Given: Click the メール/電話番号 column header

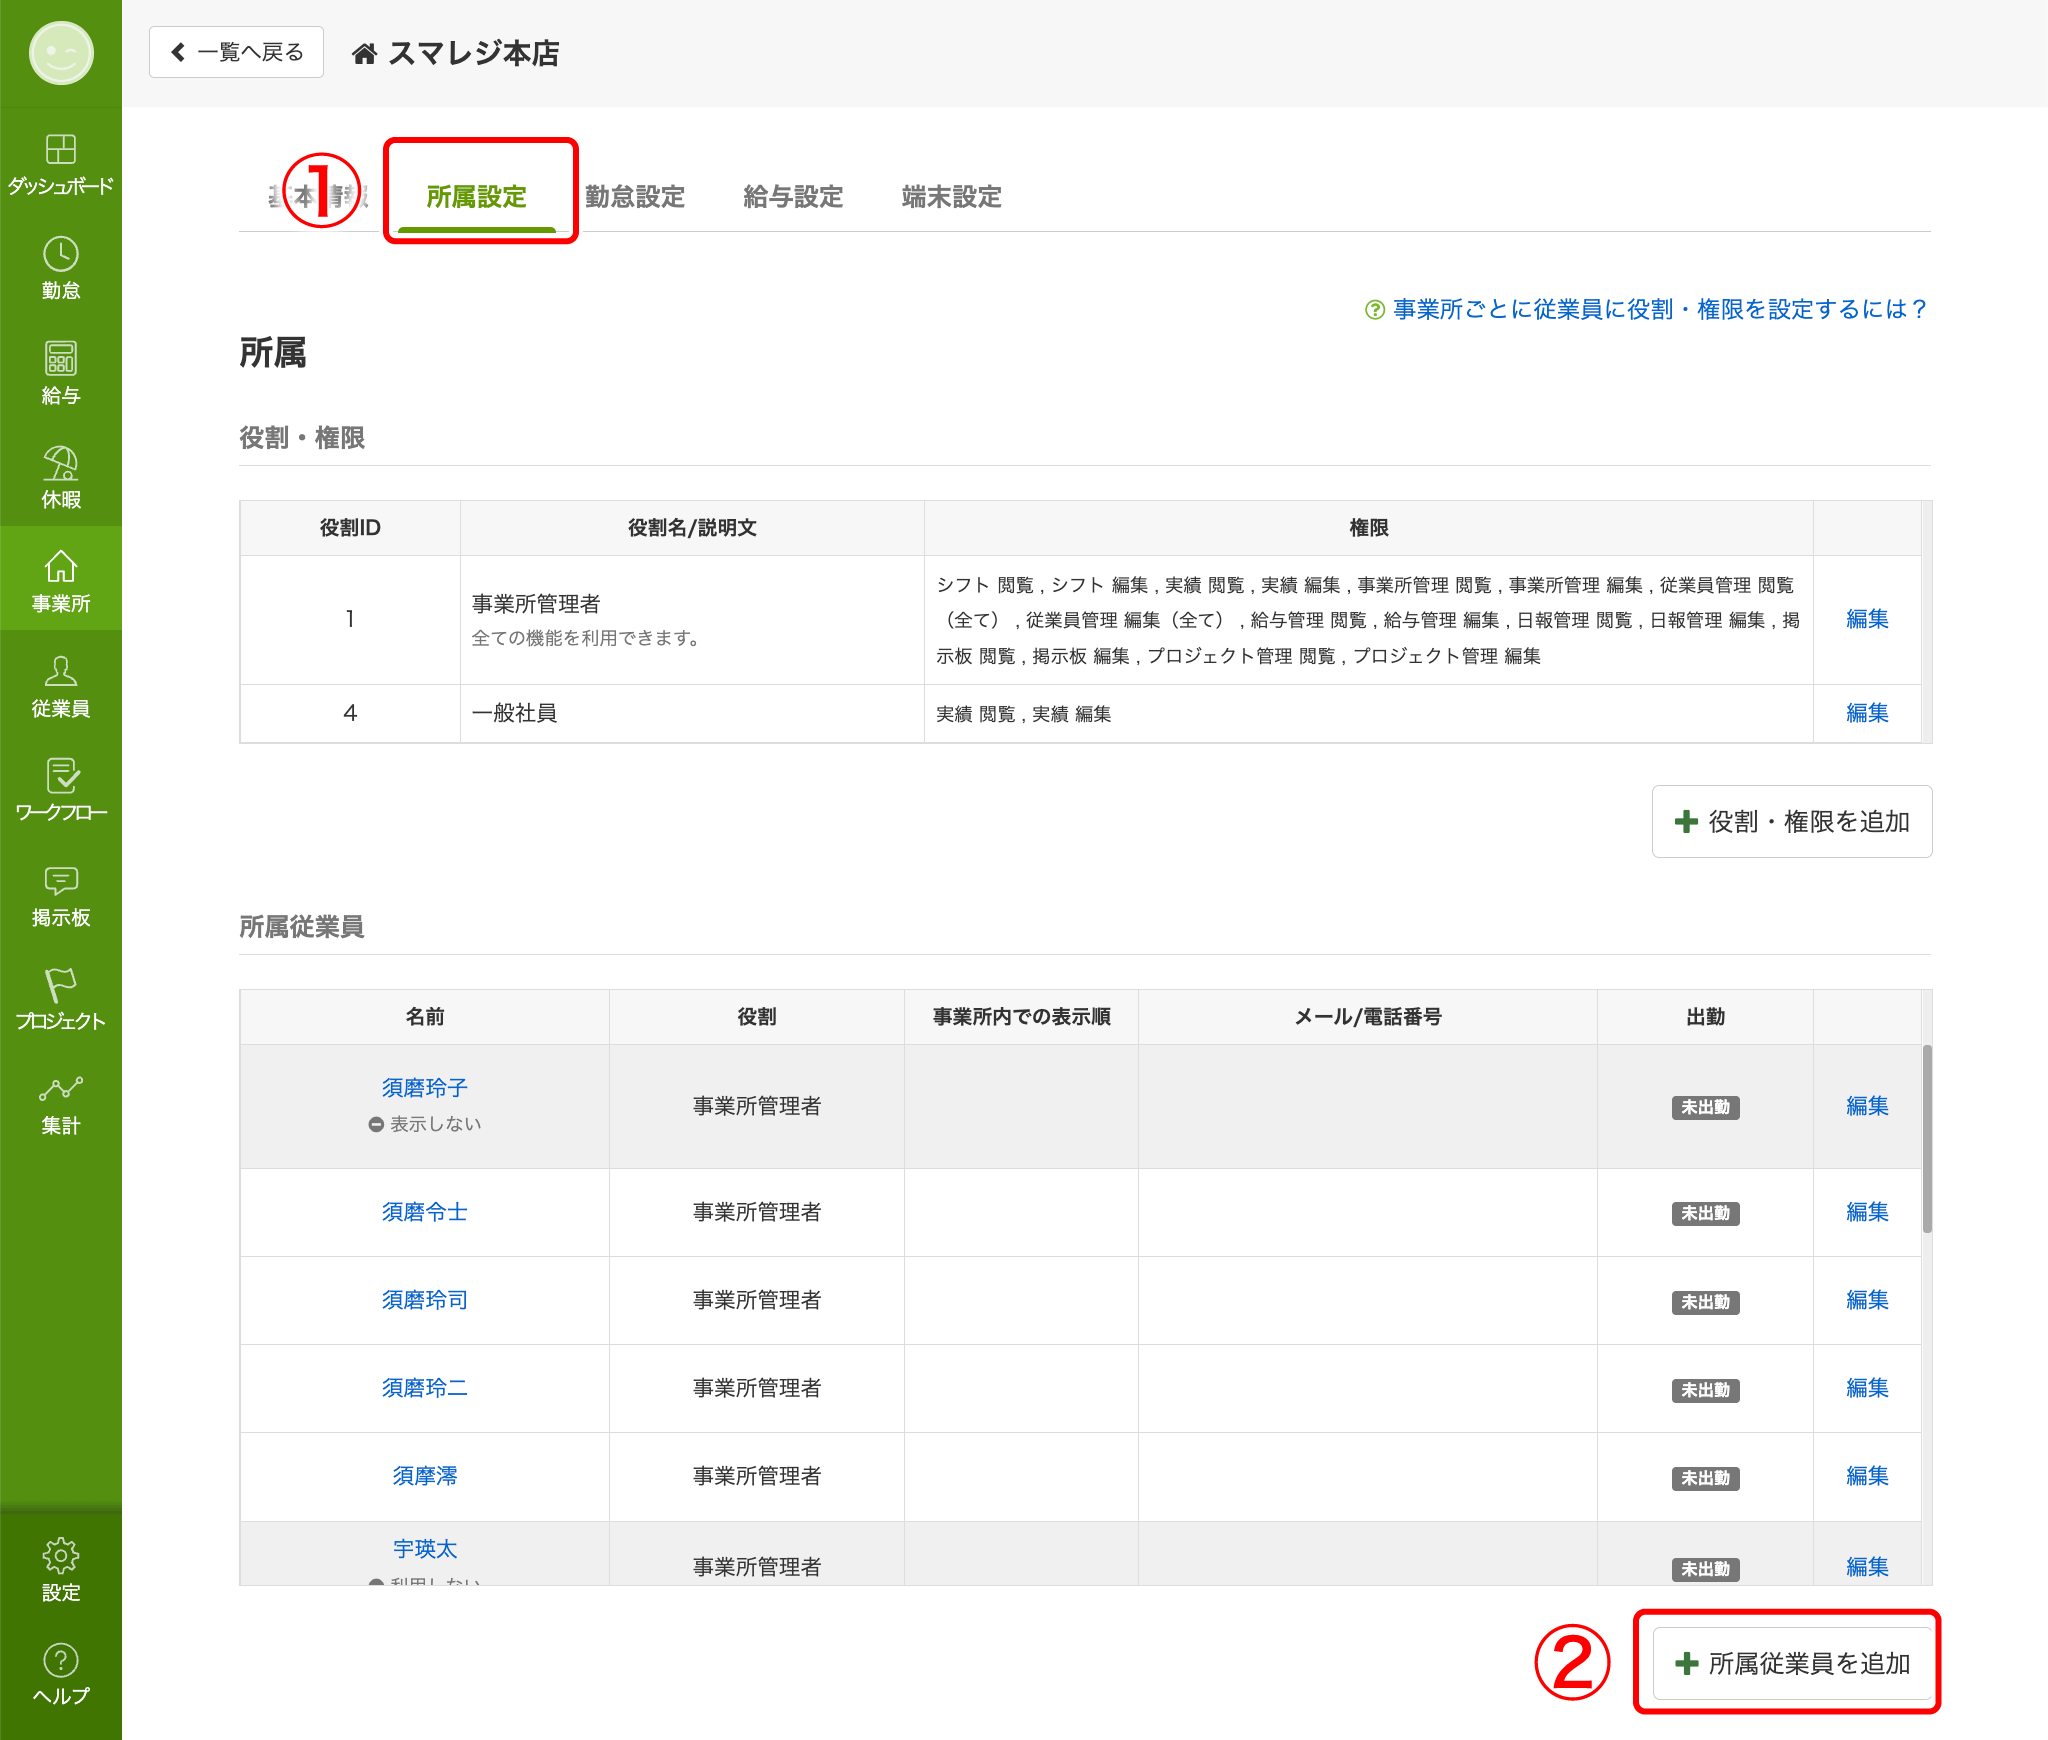Looking at the screenshot, I should (x=1367, y=1017).
